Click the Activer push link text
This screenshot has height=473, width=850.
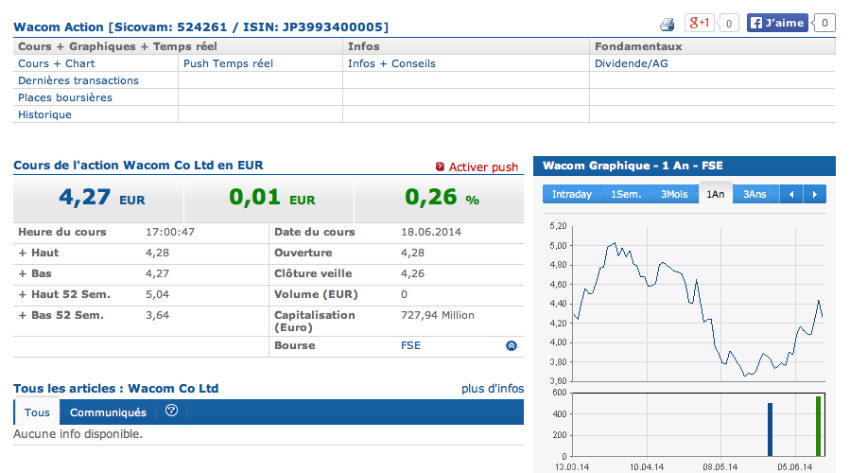tap(483, 167)
